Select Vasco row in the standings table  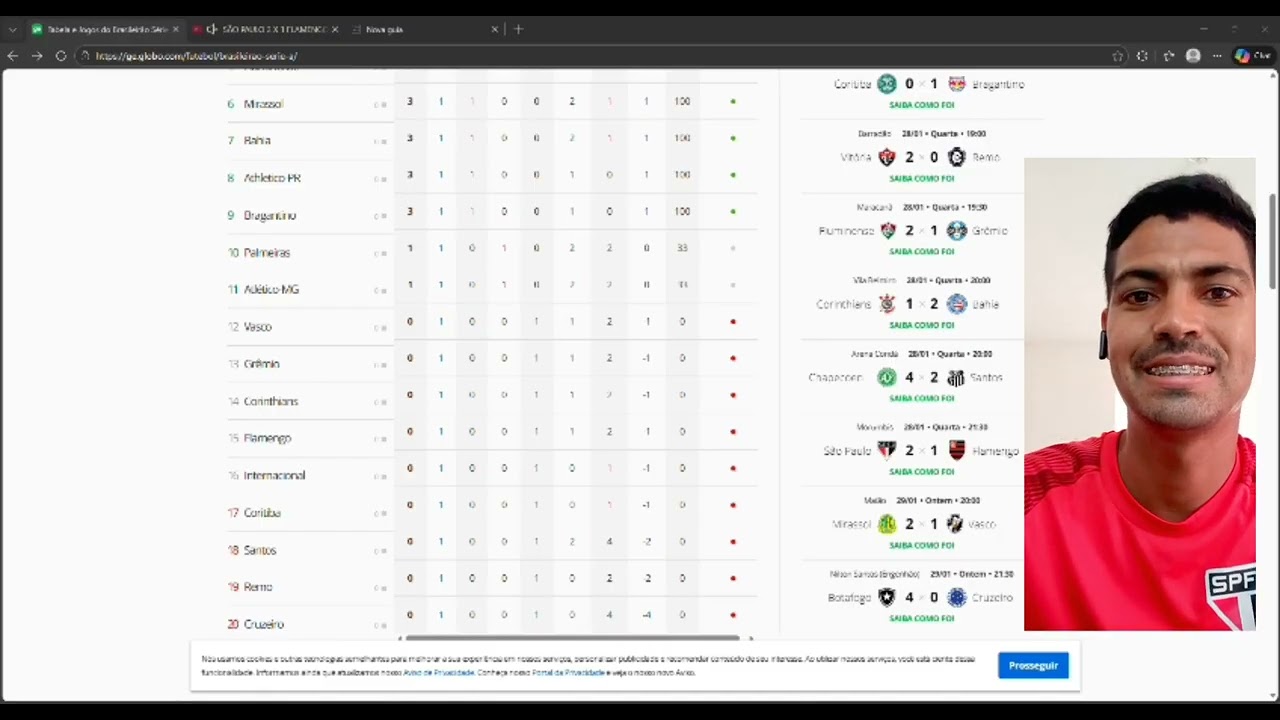tap(490, 326)
